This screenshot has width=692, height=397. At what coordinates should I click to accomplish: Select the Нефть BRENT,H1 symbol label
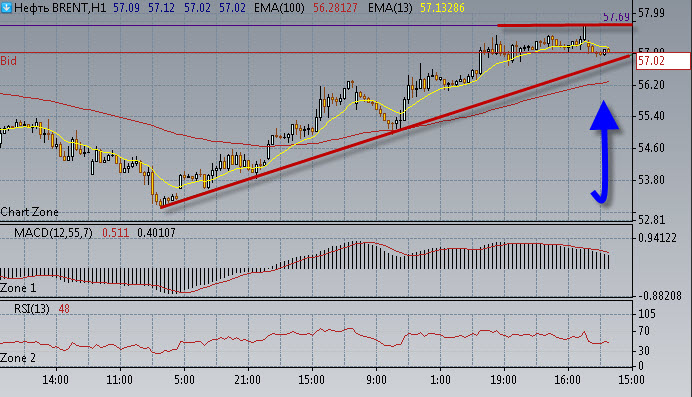[60, 7]
